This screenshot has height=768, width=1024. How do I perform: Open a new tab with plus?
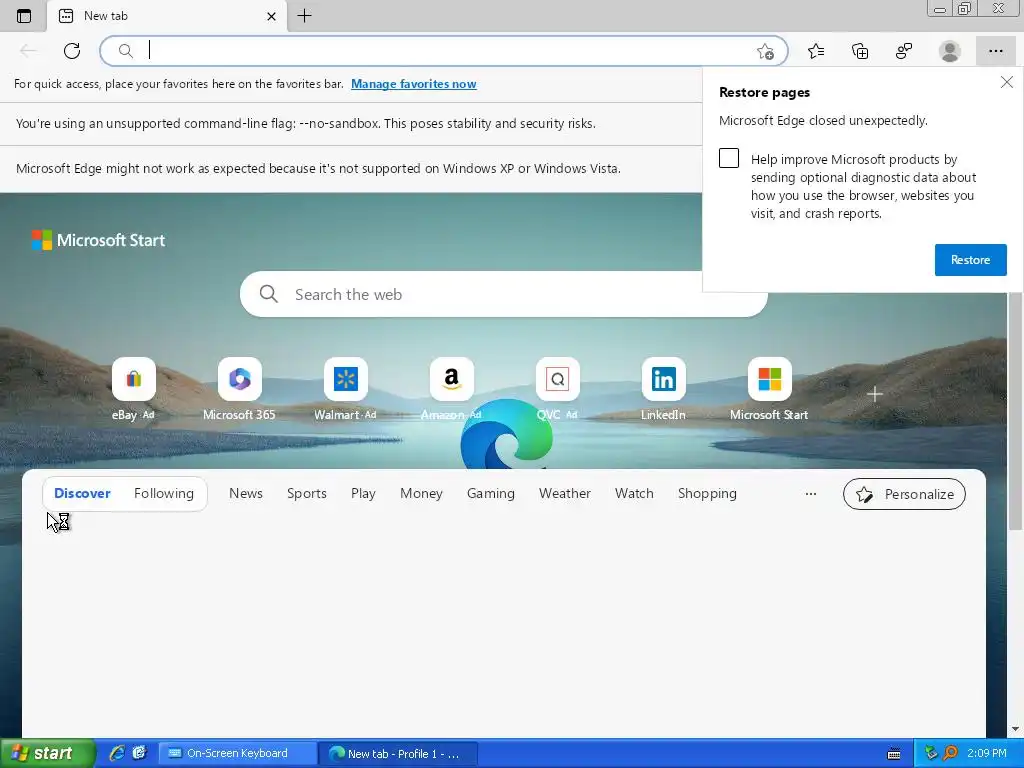[304, 16]
